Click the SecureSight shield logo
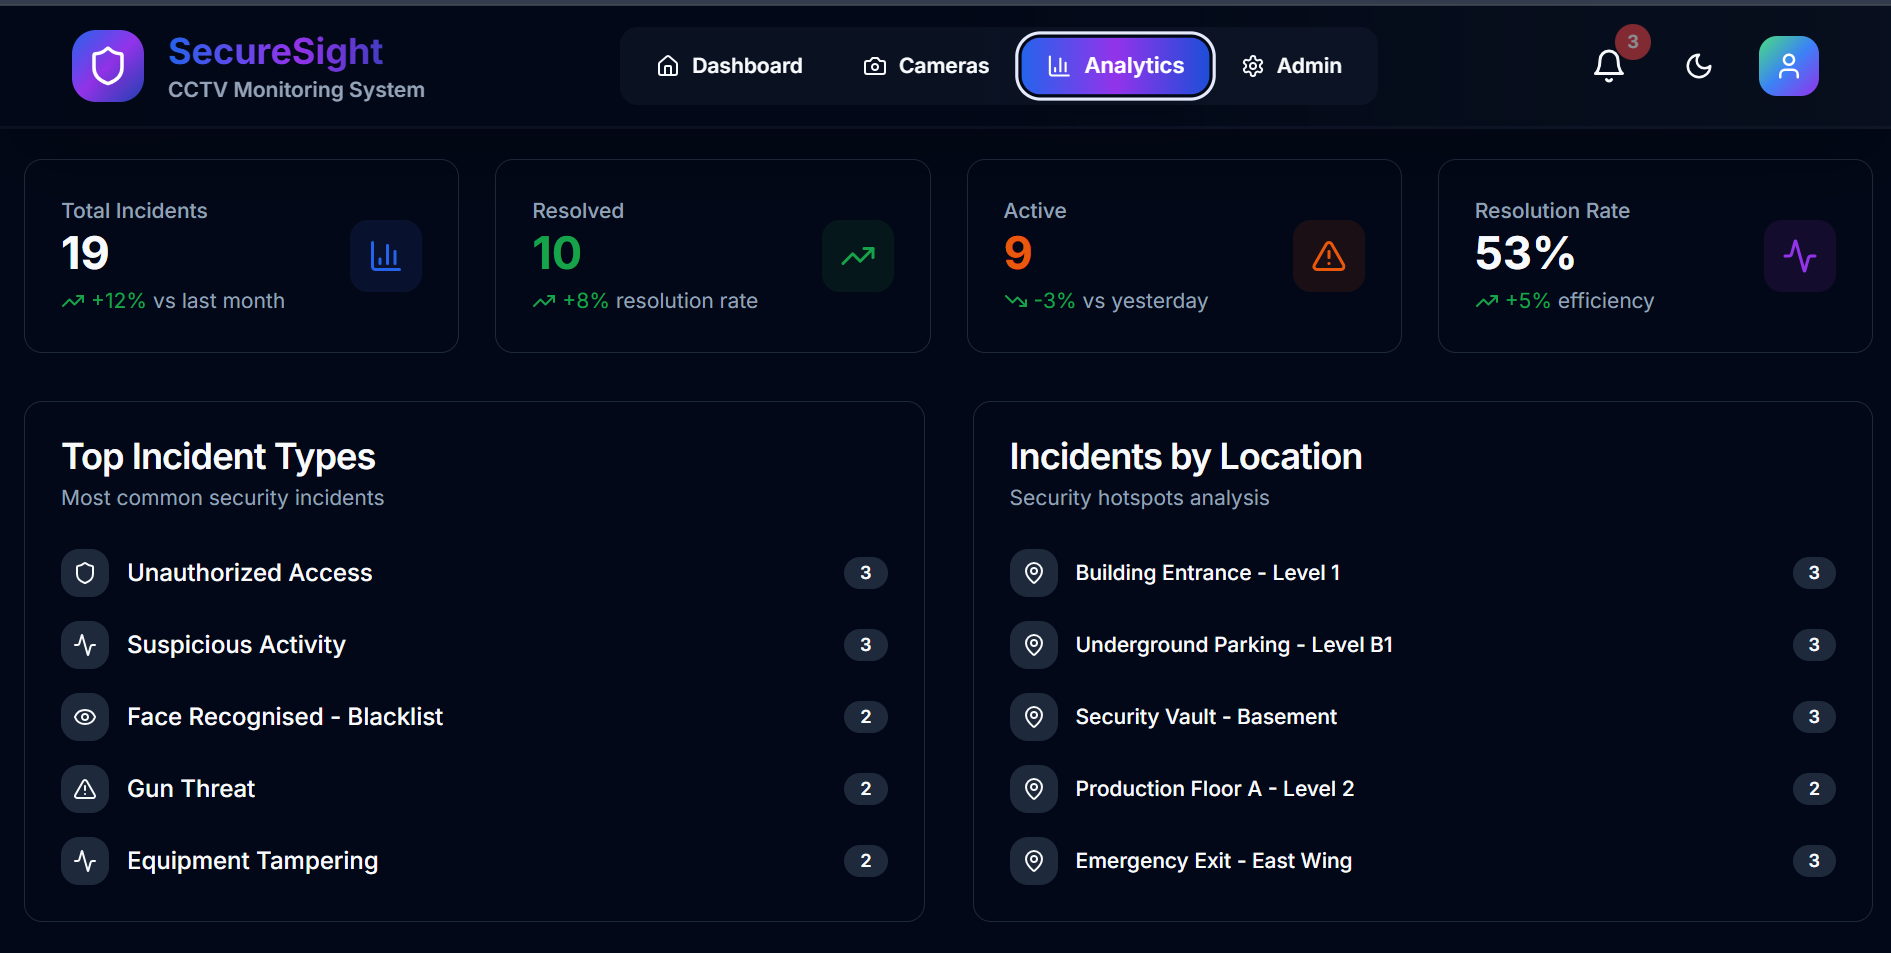Viewport: 1891px width, 953px height. [108, 66]
